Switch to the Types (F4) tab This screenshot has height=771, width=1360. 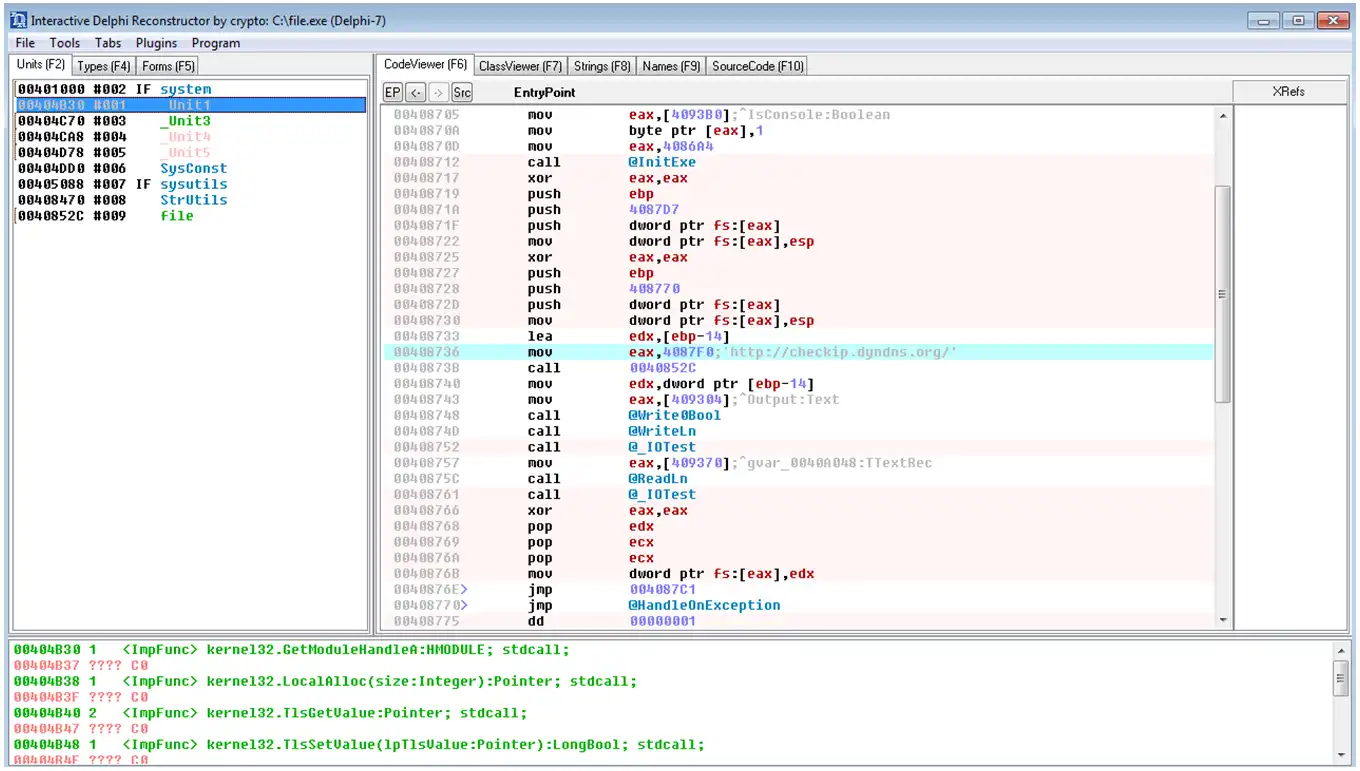103,66
